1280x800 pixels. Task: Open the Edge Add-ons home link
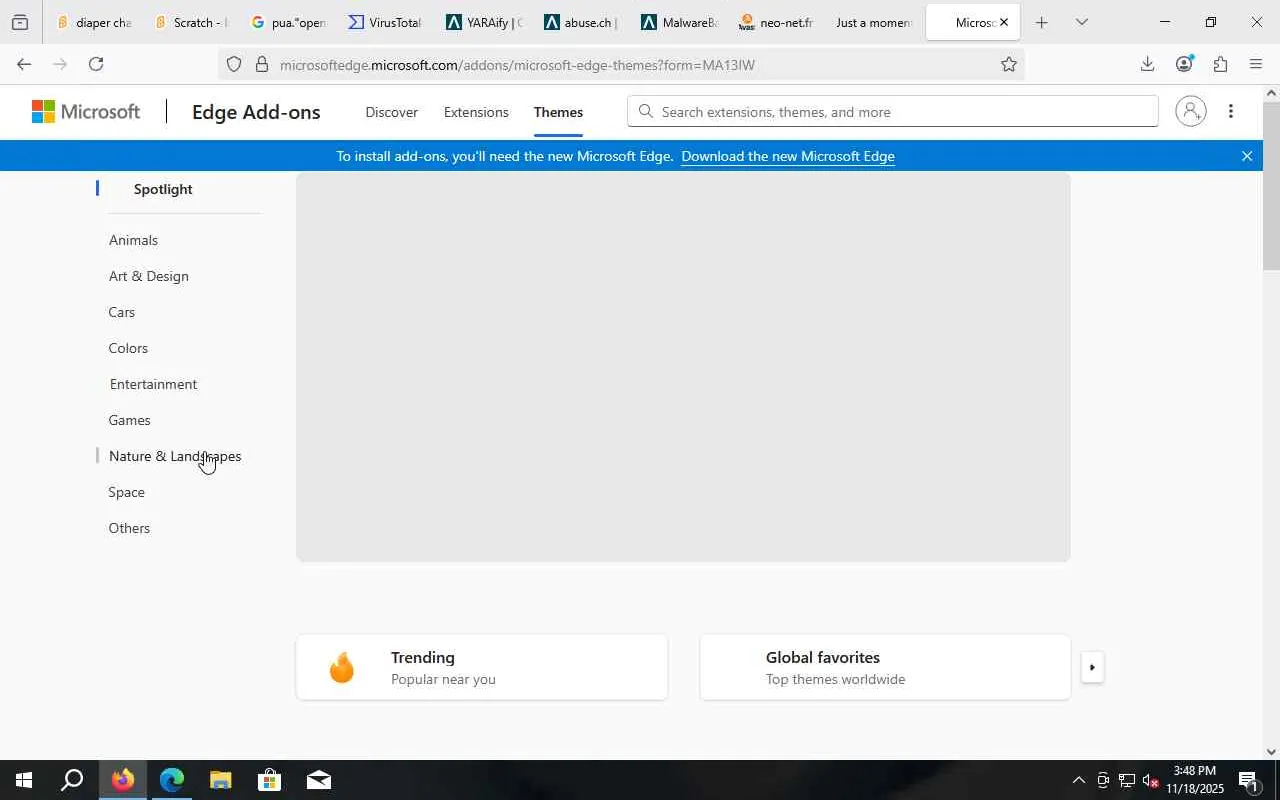(x=256, y=112)
